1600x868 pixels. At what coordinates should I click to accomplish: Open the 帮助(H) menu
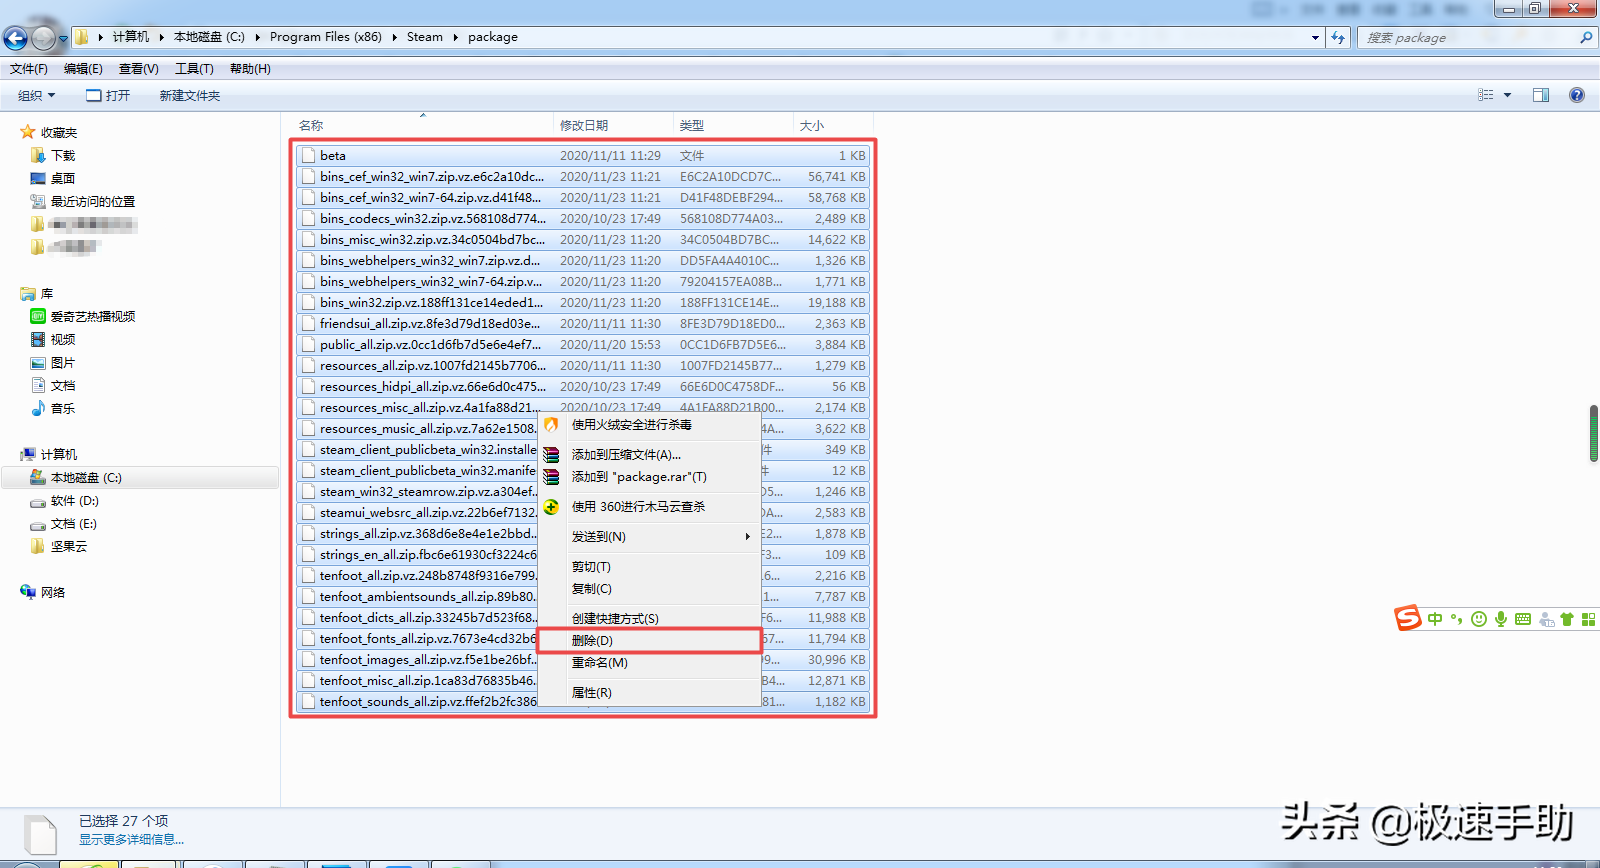250,69
